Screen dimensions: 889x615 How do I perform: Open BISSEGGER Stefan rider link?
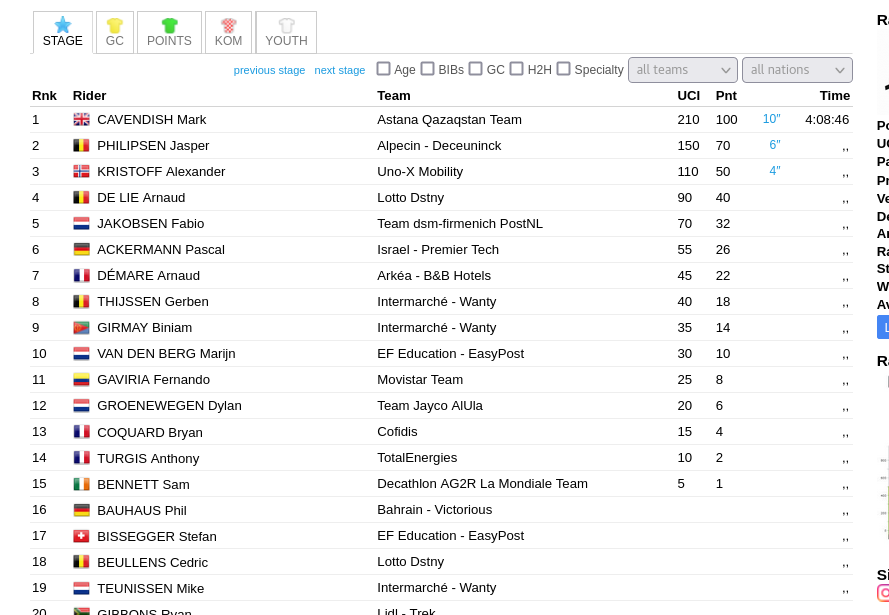[x=157, y=537]
